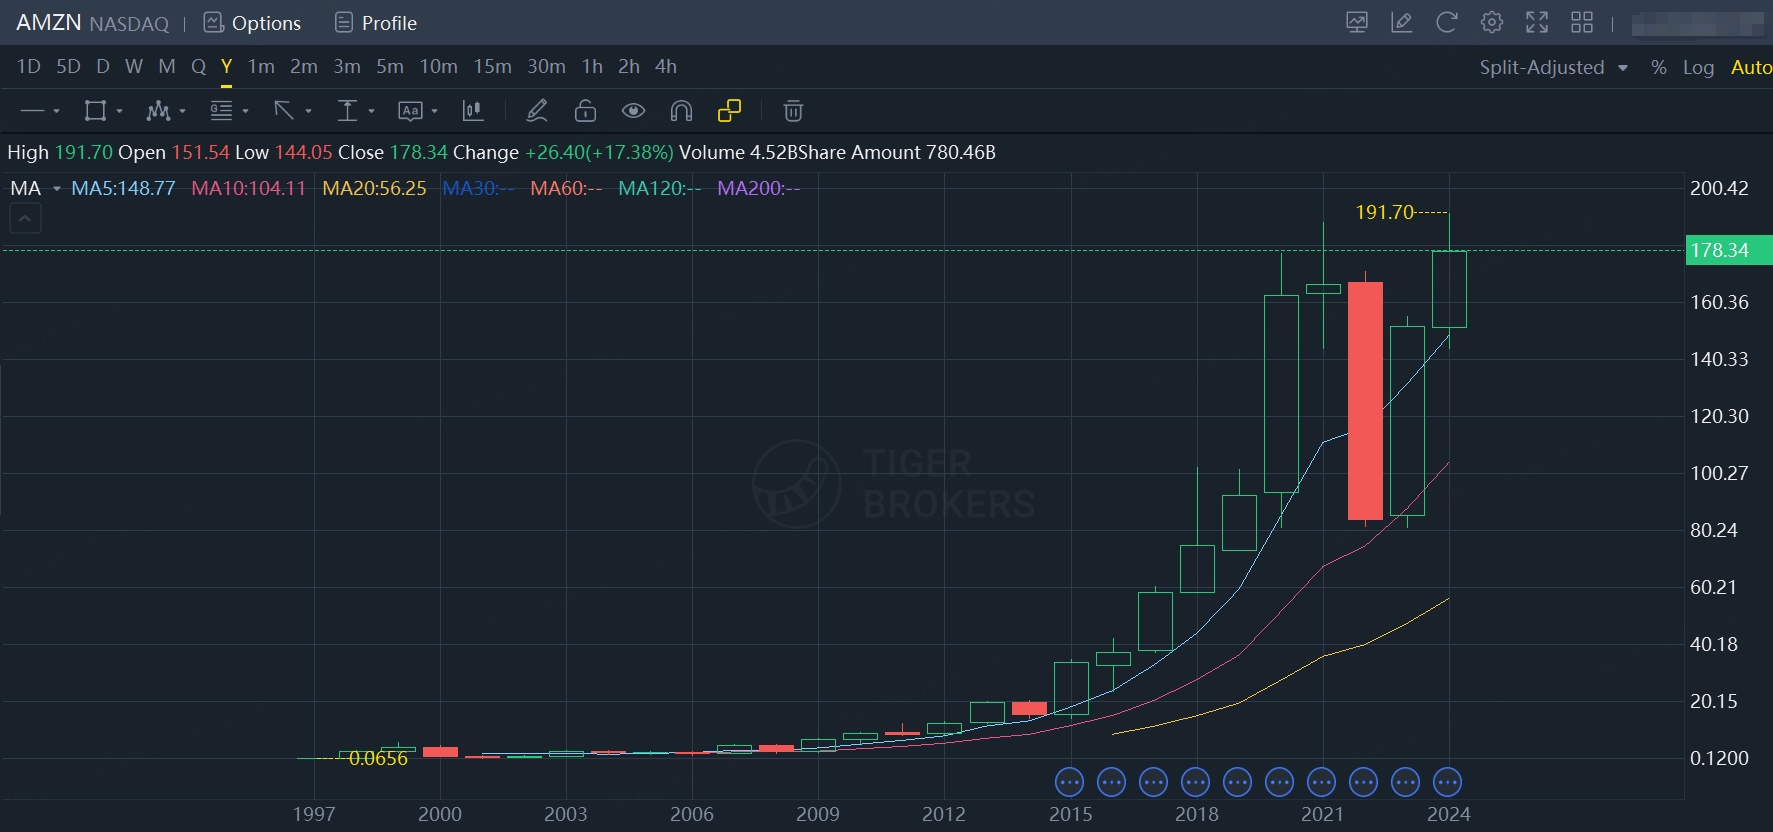The image size is (1773, 832).
Task: Click the MA10:104.11 indicator label
Action: [248, 188]
